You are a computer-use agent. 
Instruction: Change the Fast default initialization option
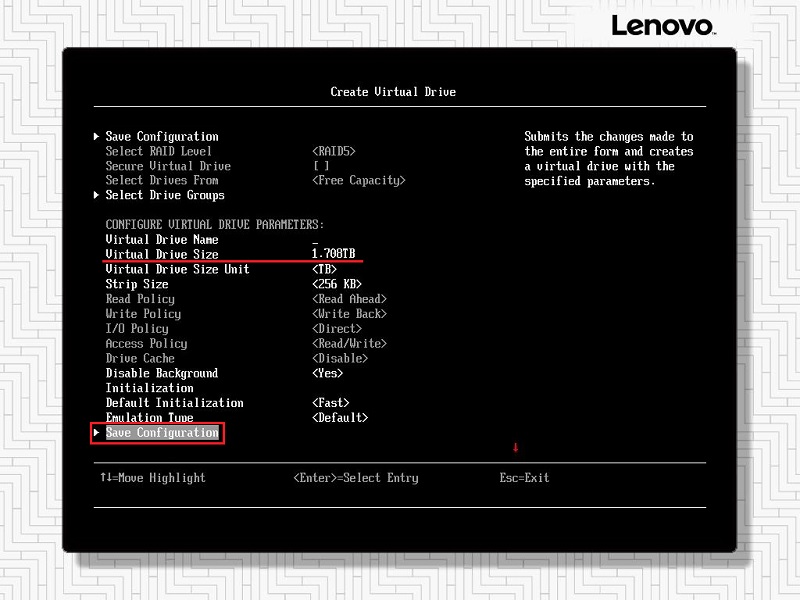pos(331,403)
